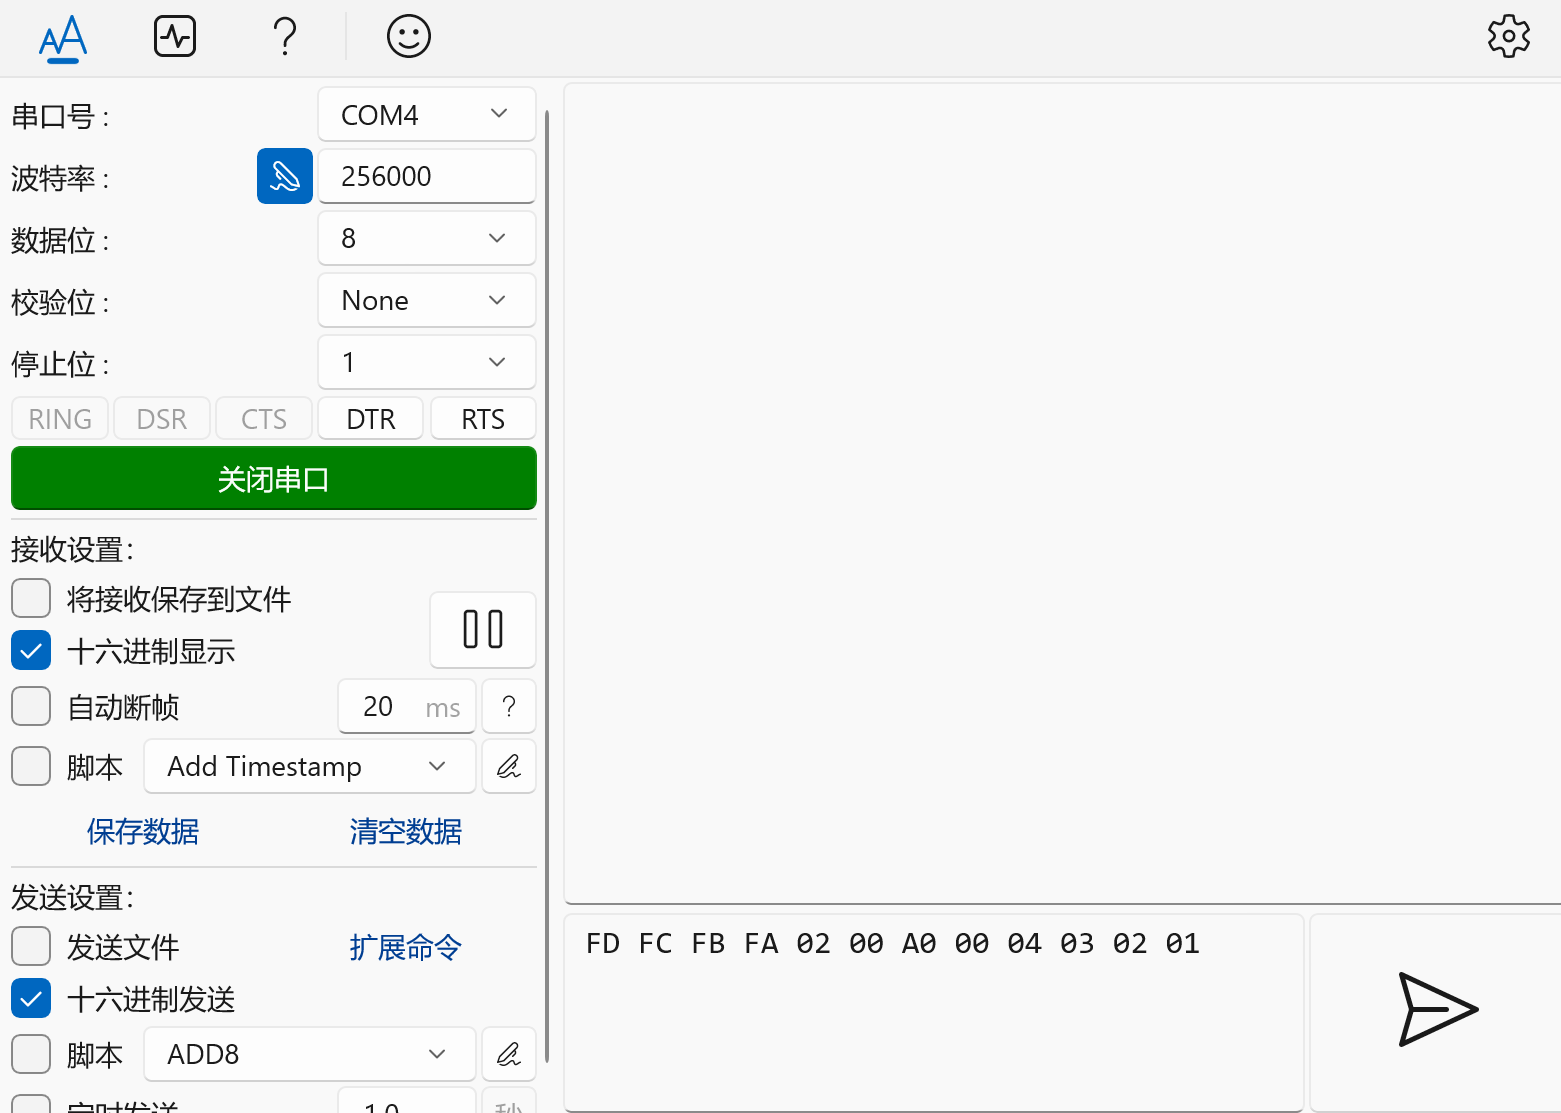Image resolution: width=1561 pixels, height=1113 pixels.
Task: Click the smiley feedback icon
Action: 409,37
